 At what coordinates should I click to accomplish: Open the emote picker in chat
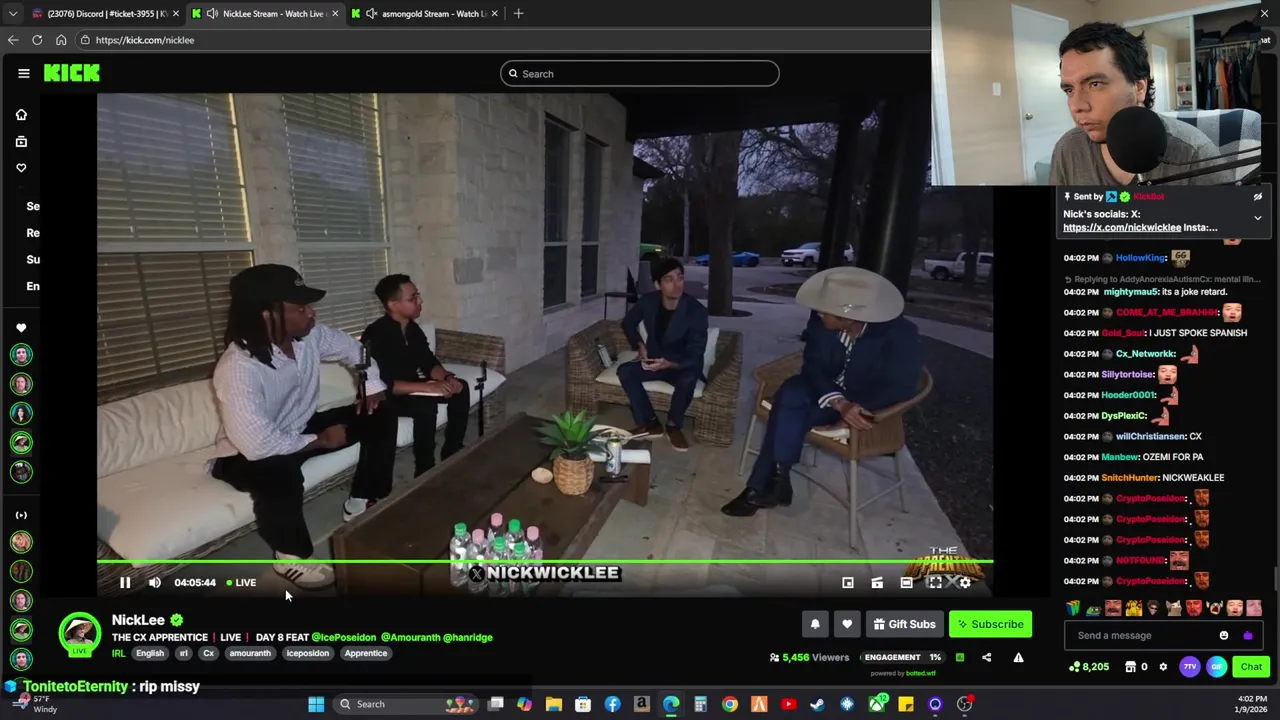tap(1224, 635)
